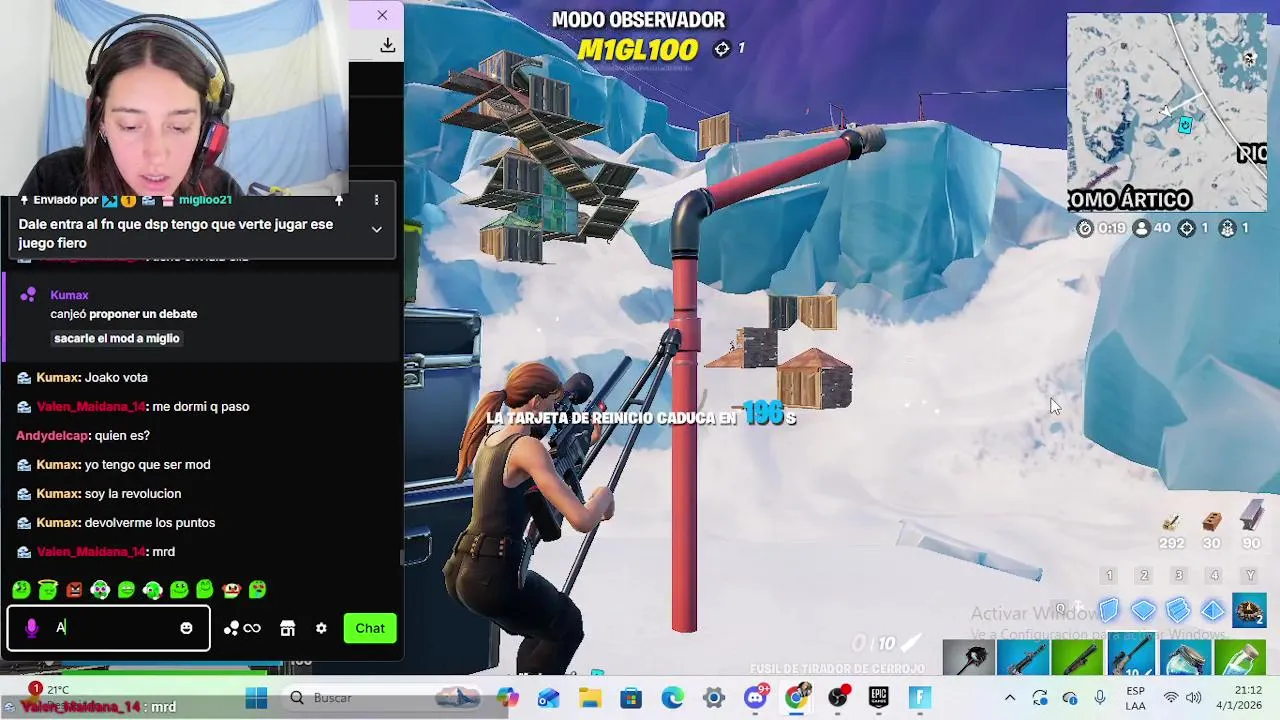Open OBS Studio from the taskbar
Viewport: 1280px width, 720px height.
pos(838,697)
